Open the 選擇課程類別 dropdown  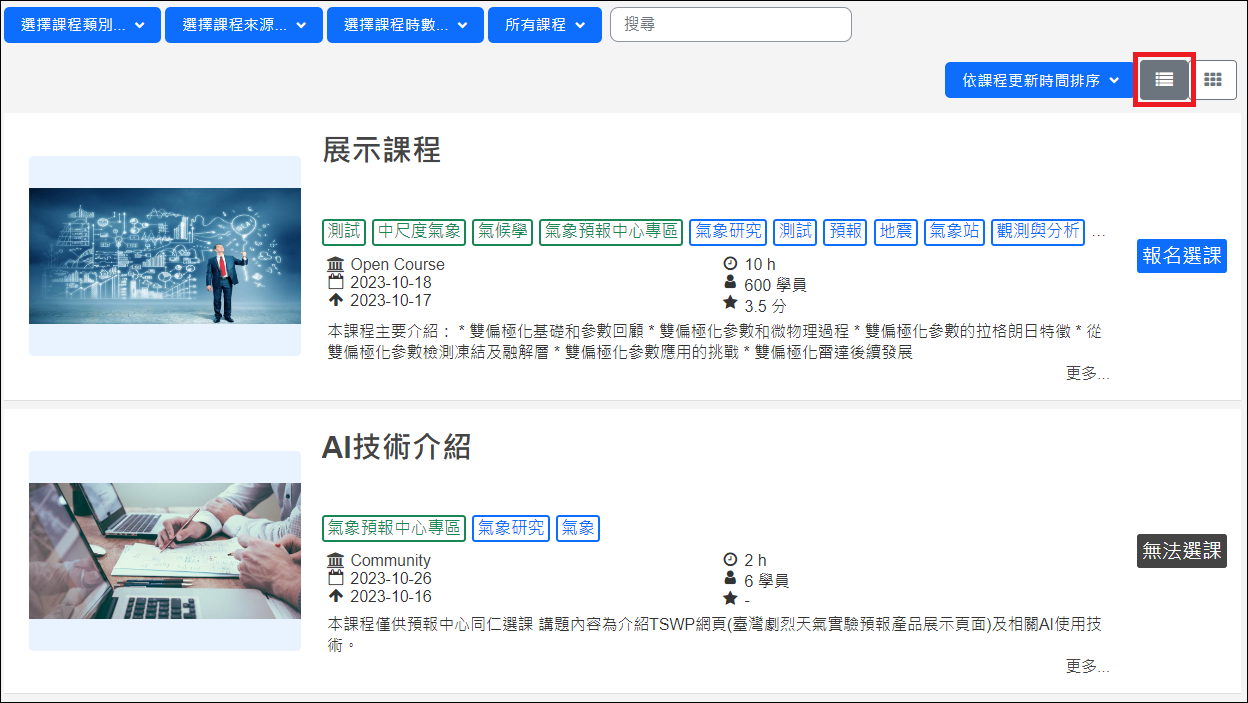pos(82,25)
